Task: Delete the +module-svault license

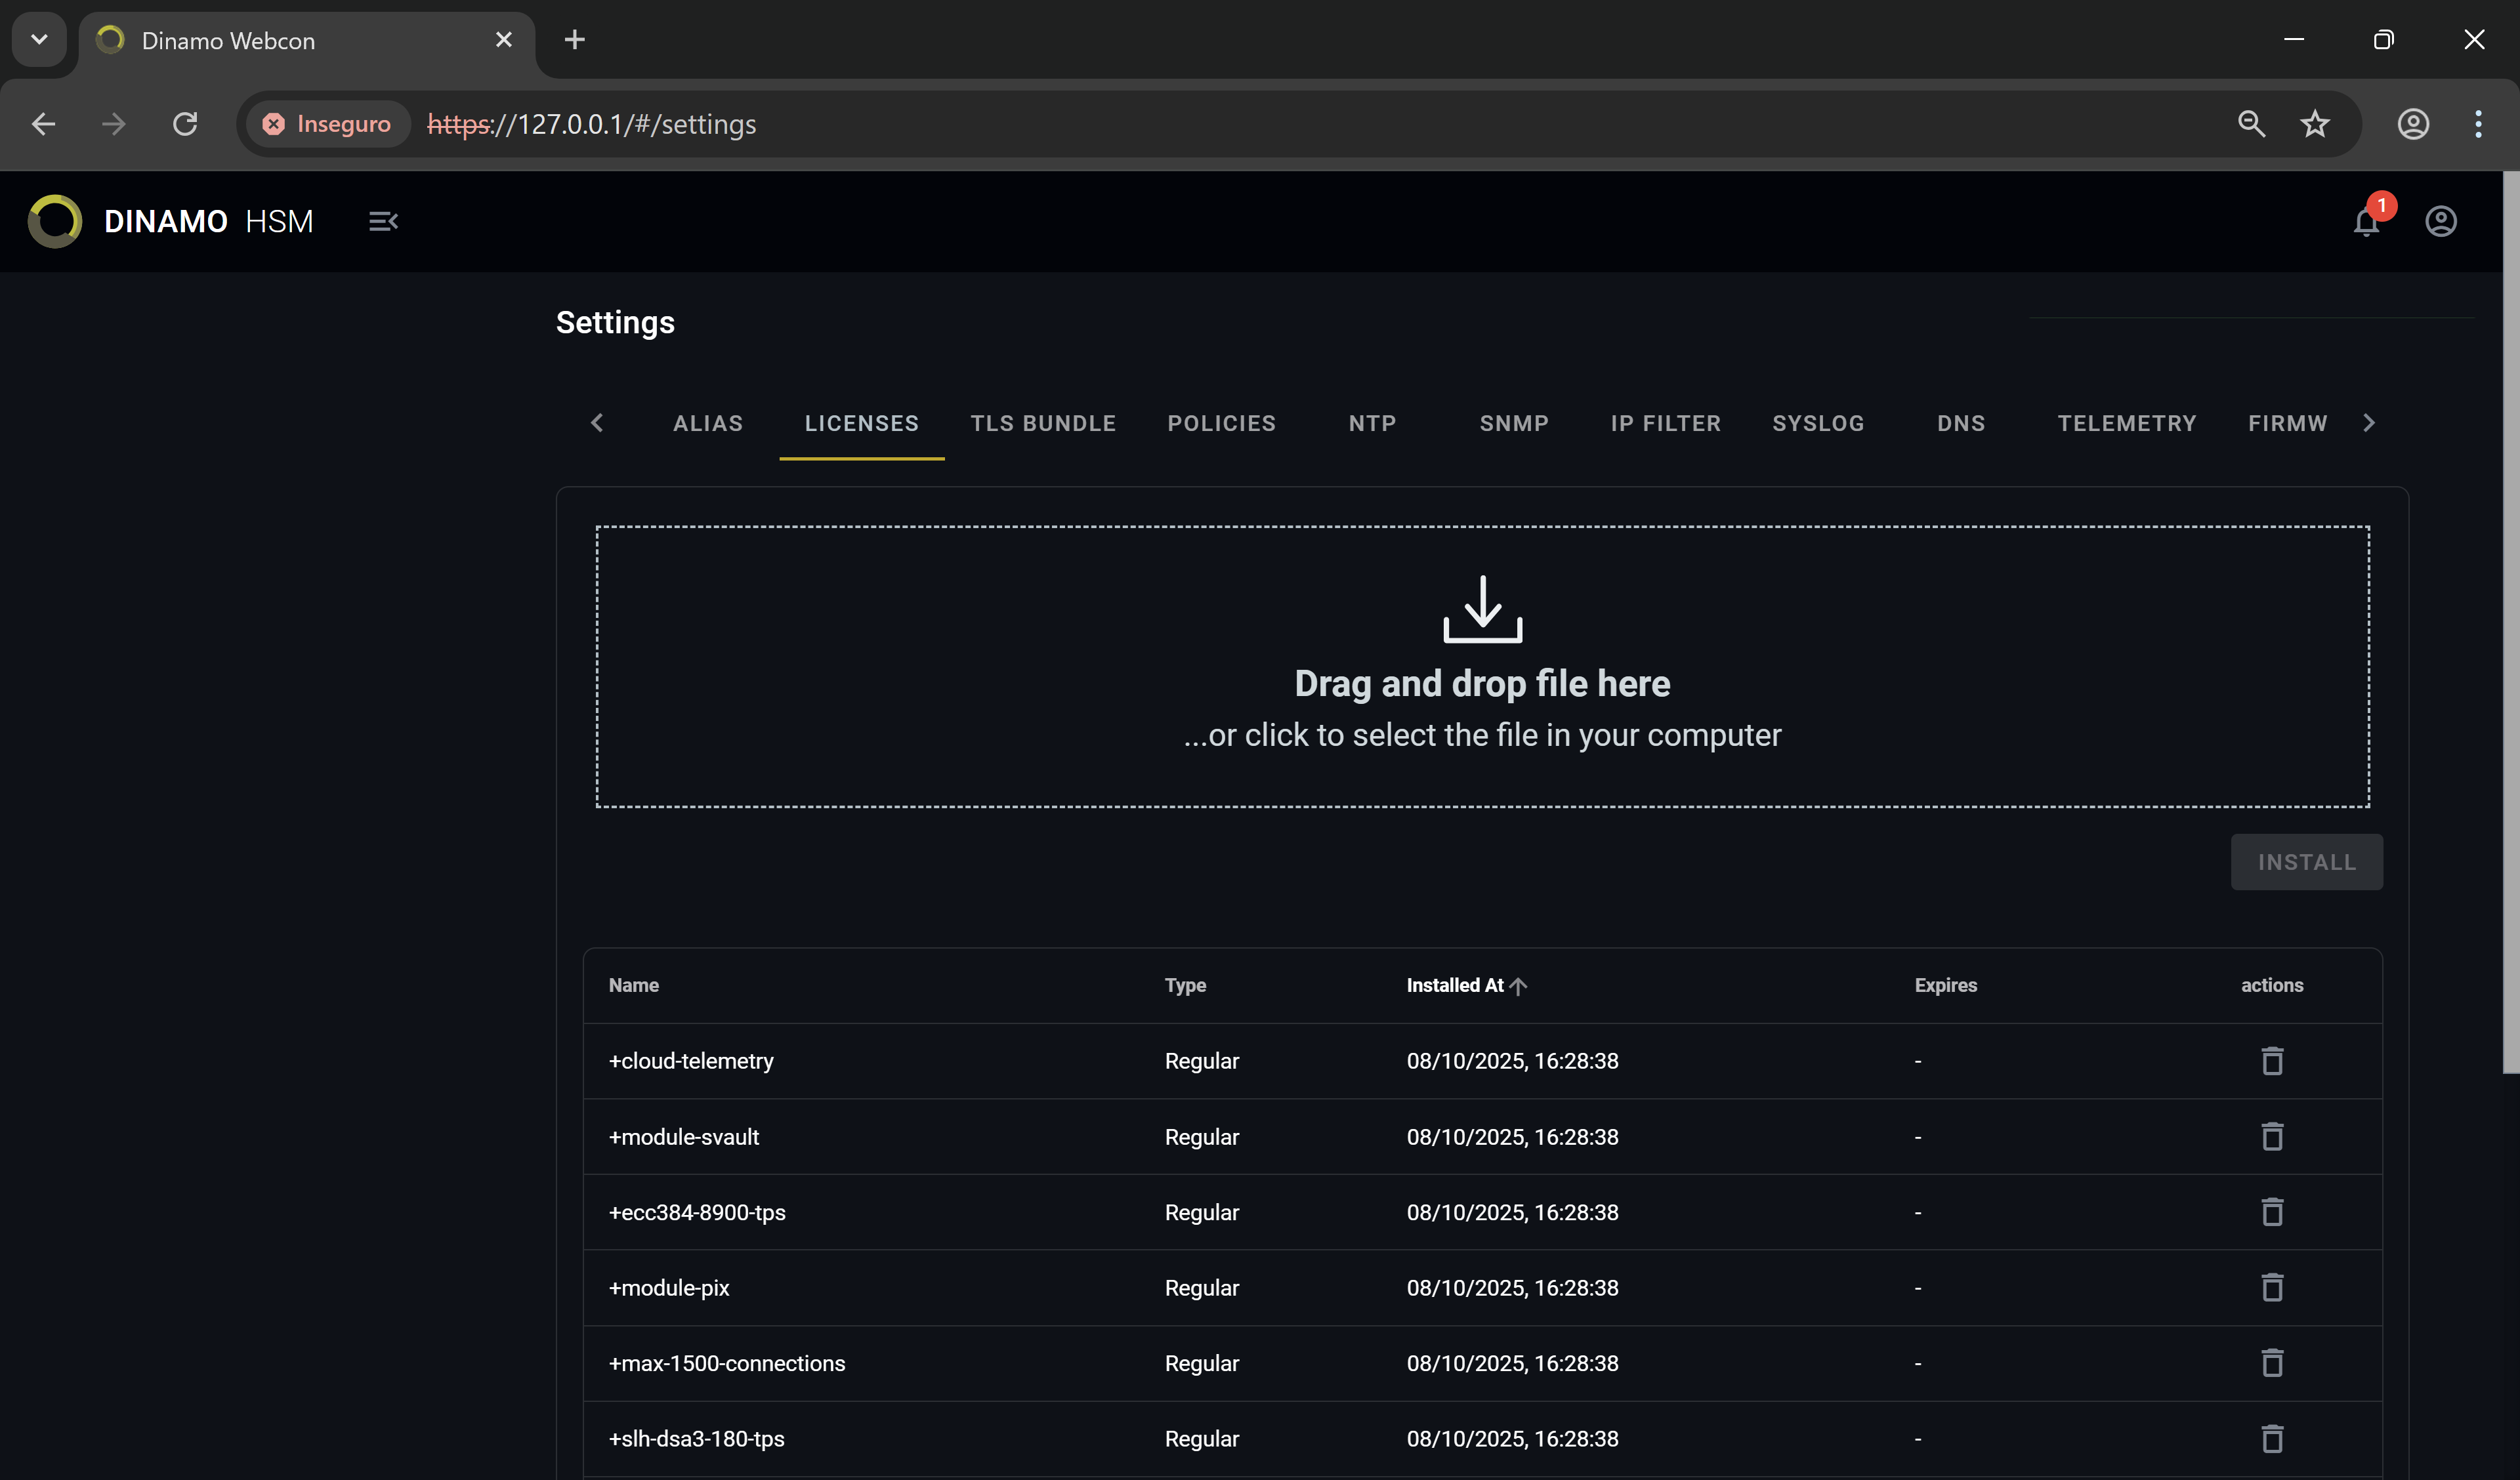Action: pyautogui.click(x=2272, y=1137)
